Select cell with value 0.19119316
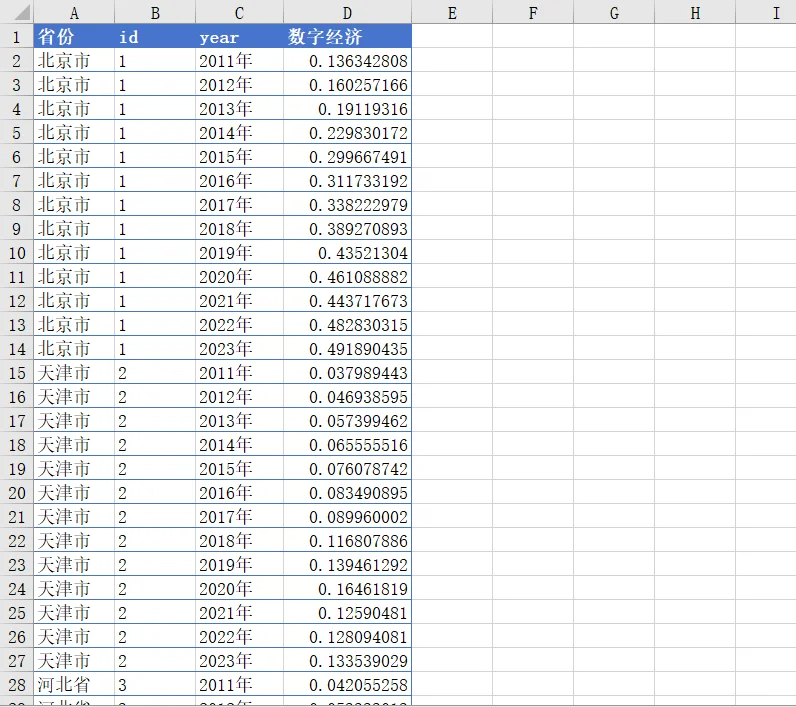This screenshot has width=796, height=707. [347, 109]
